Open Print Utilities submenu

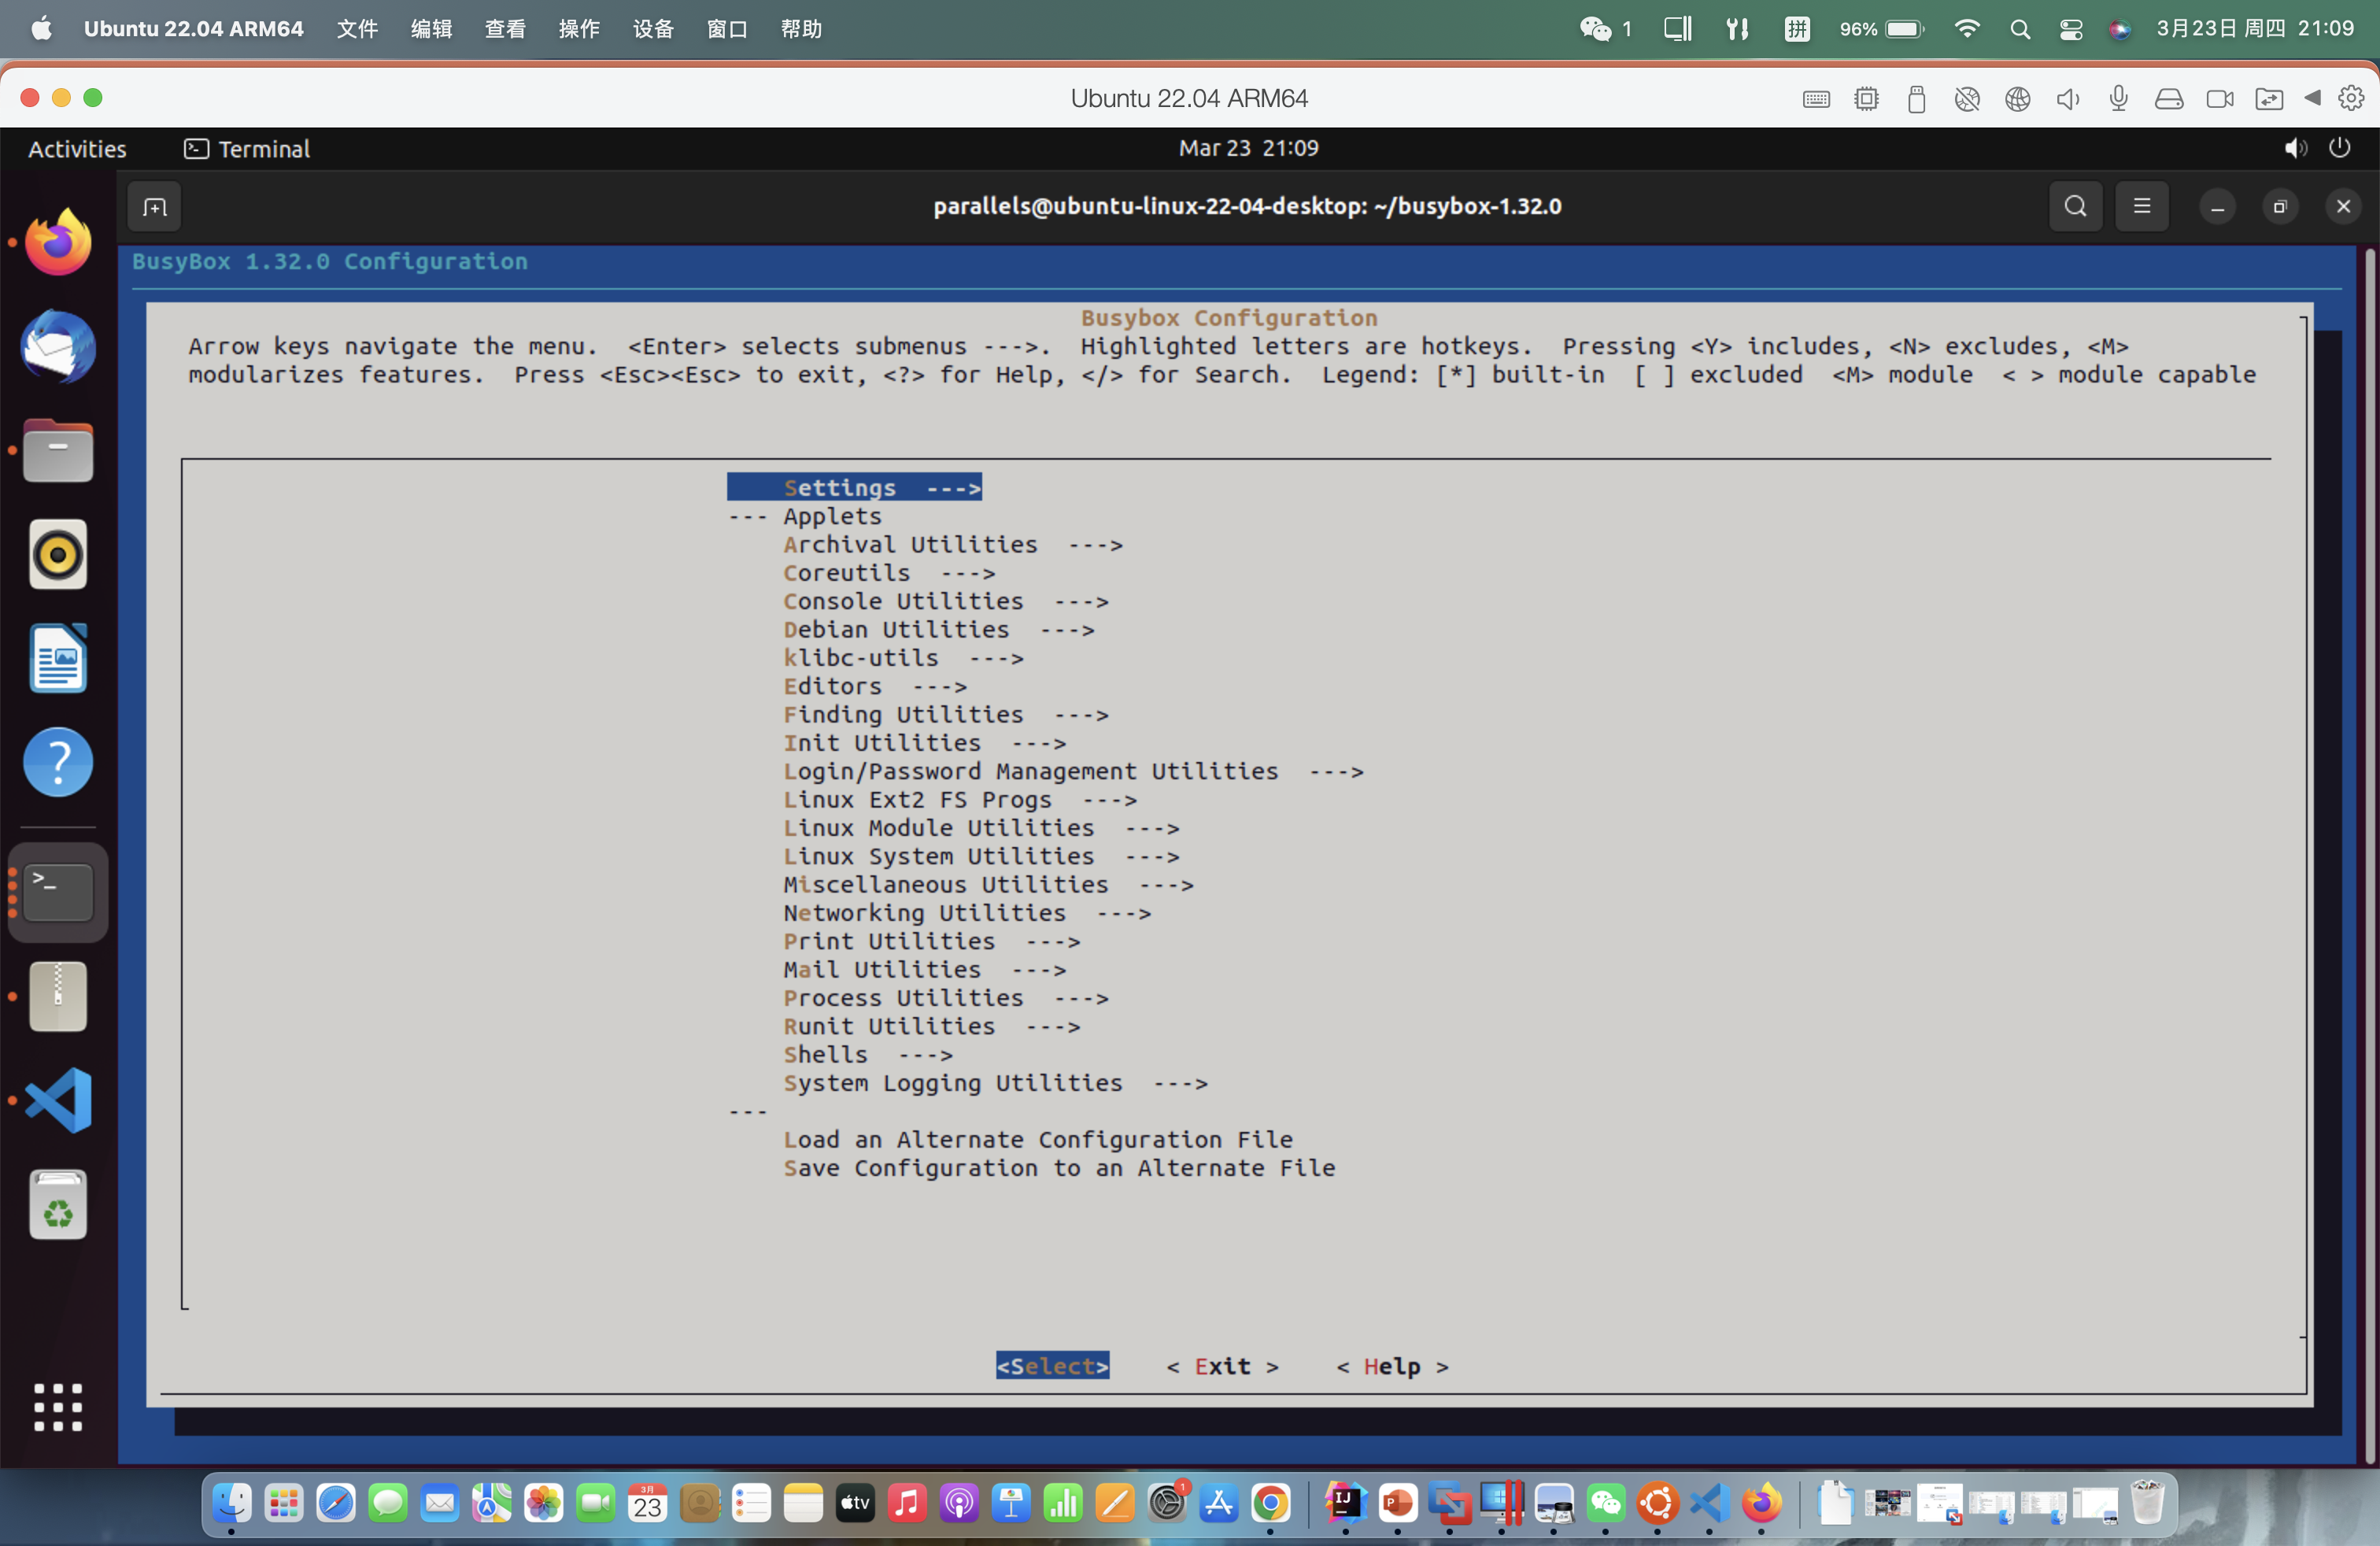click(x=932, y=941)
